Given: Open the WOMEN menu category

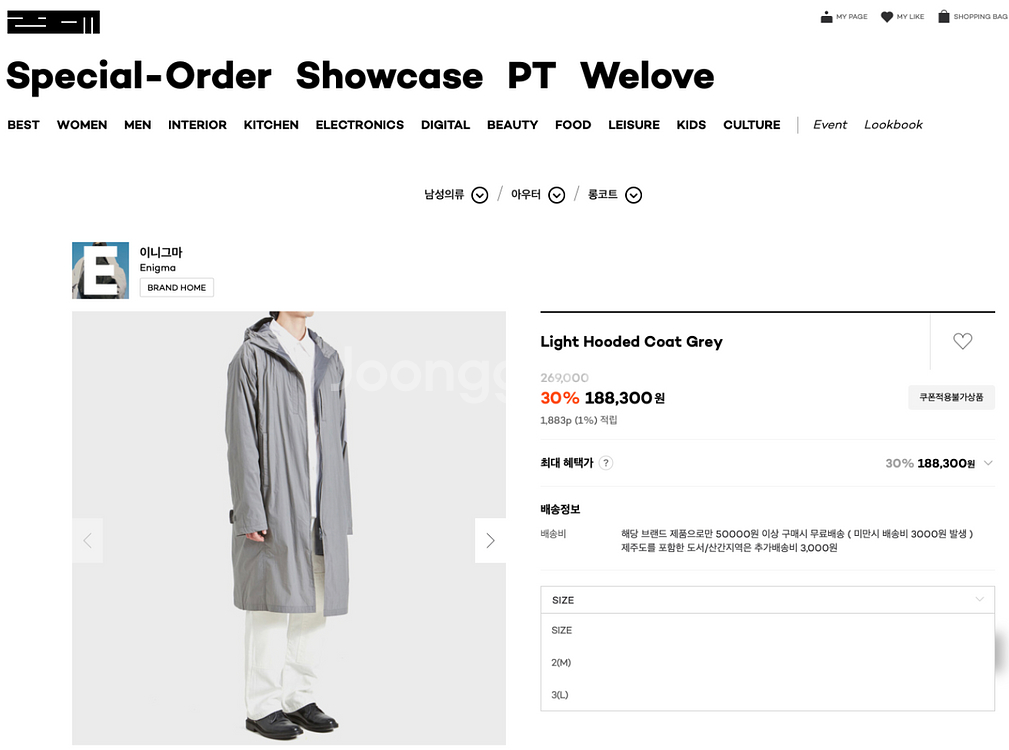Looking at the screenshot, I should (x=82, y=125).
